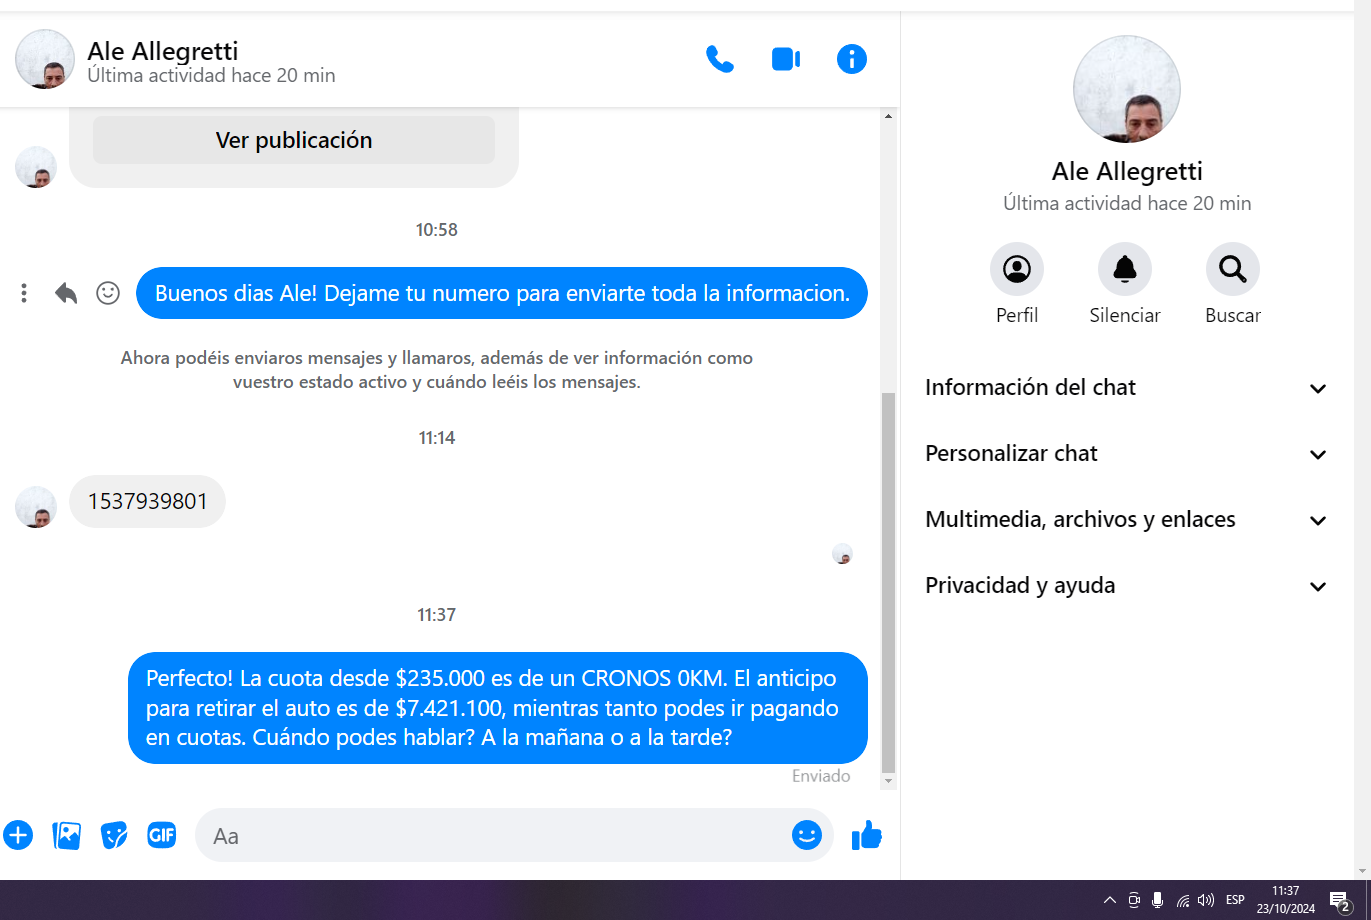
Task: Click the seen-receipt avatar under phone number
Action: pos(843,554)
